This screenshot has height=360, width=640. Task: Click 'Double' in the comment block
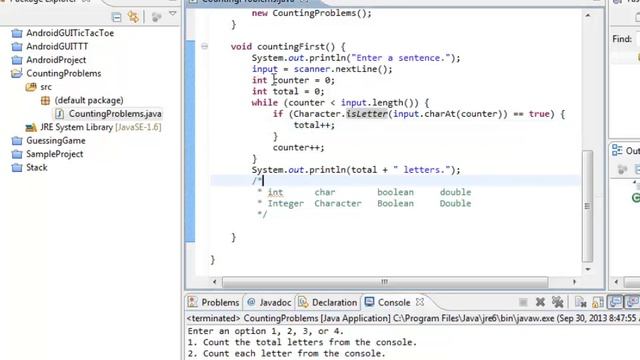[x=455, y=203]
